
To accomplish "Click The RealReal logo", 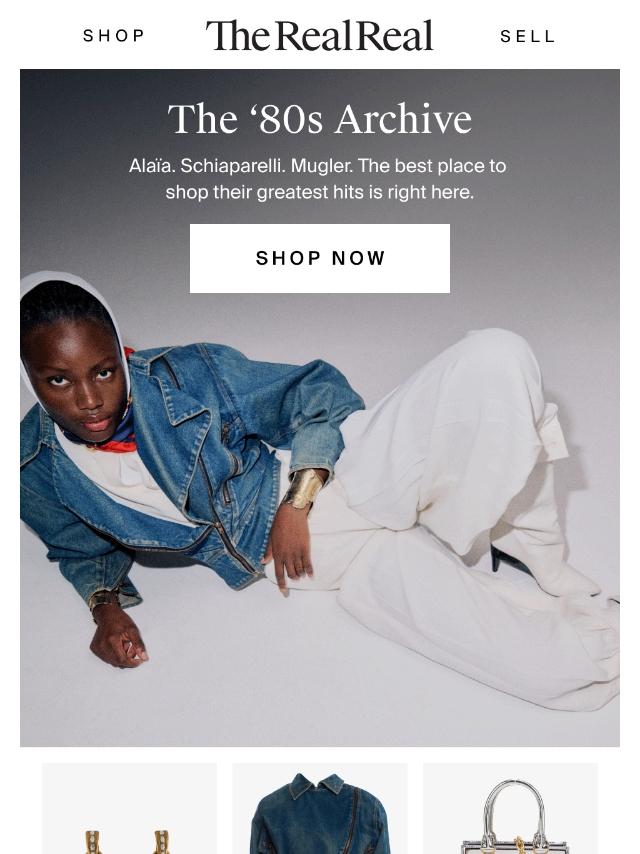I will (x=320, y=35).
